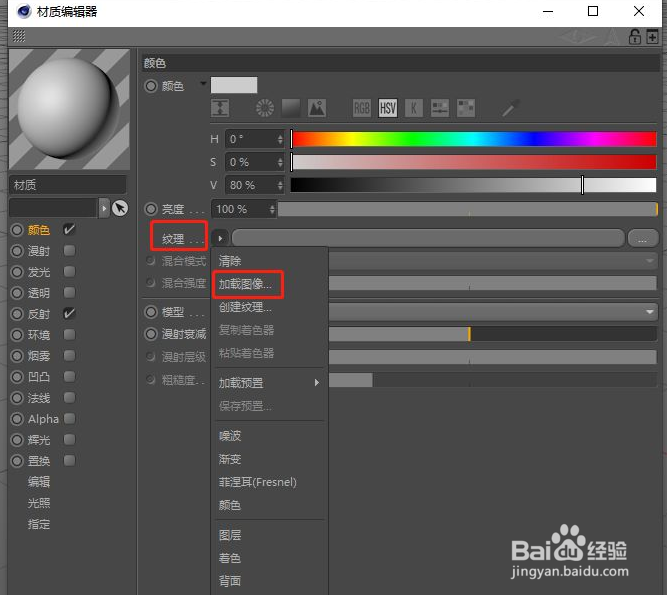The image size is (667, 595).
Task: Choose 清除 from the texture menu
Action: (230, 261)
